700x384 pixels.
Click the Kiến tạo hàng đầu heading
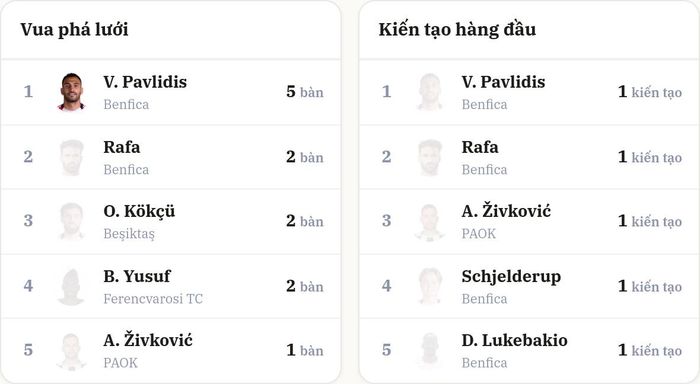(x=457, y=29)
